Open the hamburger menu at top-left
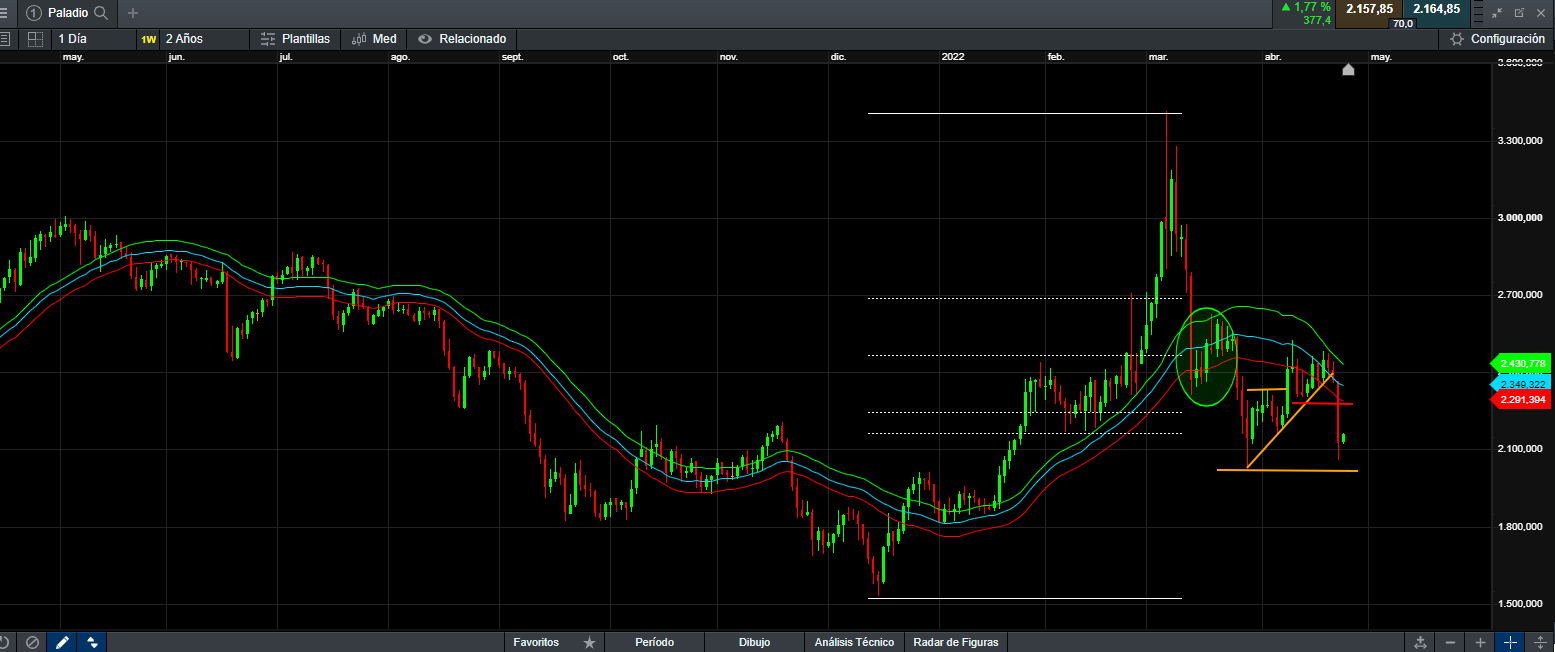The image size is (1555, 652). [x=5, y=13]
